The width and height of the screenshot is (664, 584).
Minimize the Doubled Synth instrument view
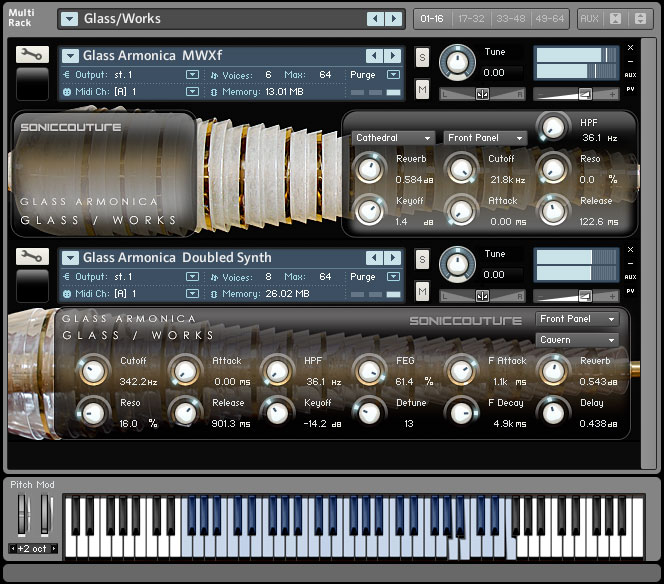coord(631,263)
